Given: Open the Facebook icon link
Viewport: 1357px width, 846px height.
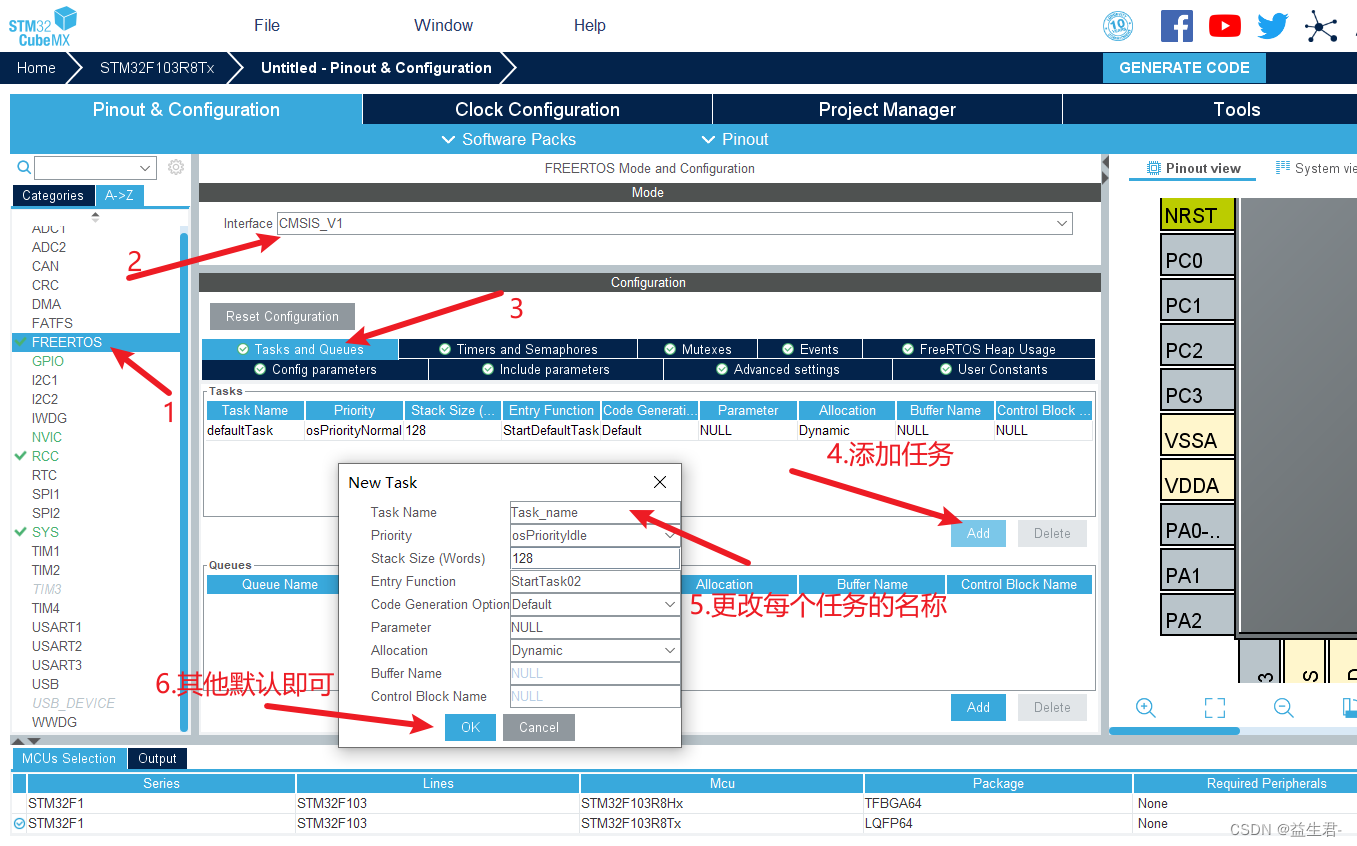Looking at the screenshot, I should tap(1176, 26).
